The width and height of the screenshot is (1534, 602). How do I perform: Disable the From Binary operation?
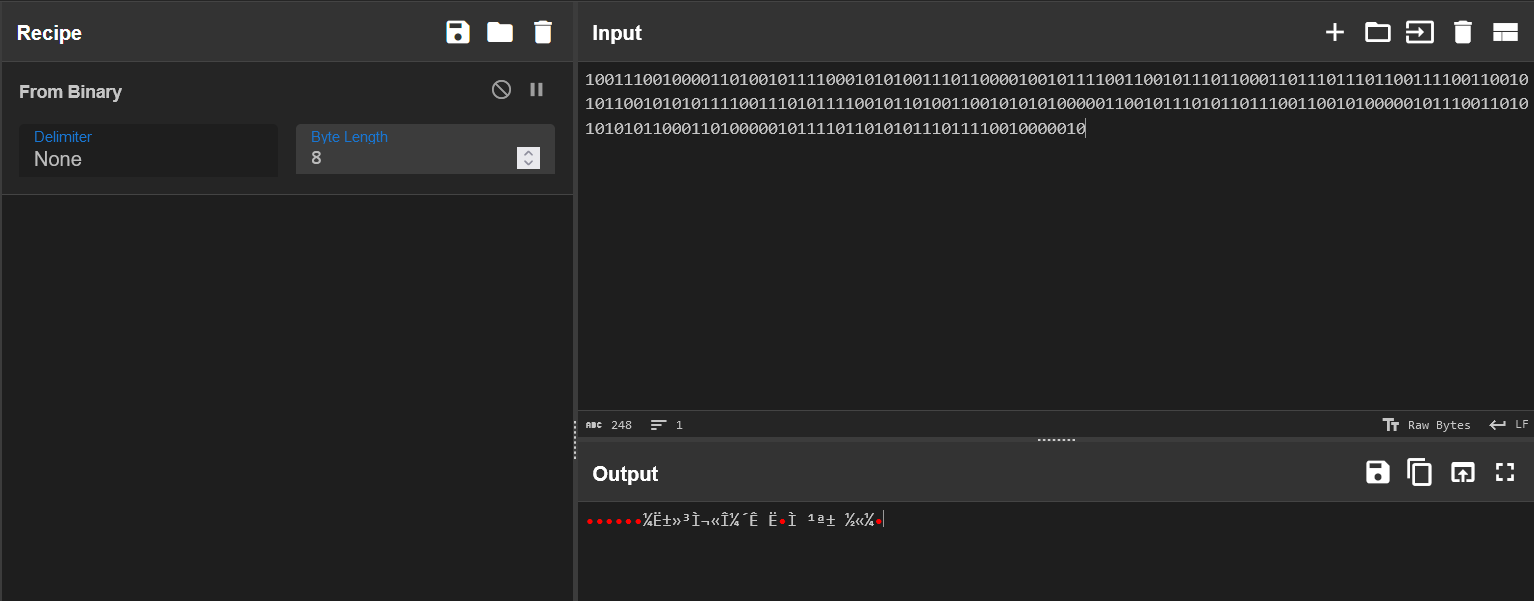click(501, 90)
